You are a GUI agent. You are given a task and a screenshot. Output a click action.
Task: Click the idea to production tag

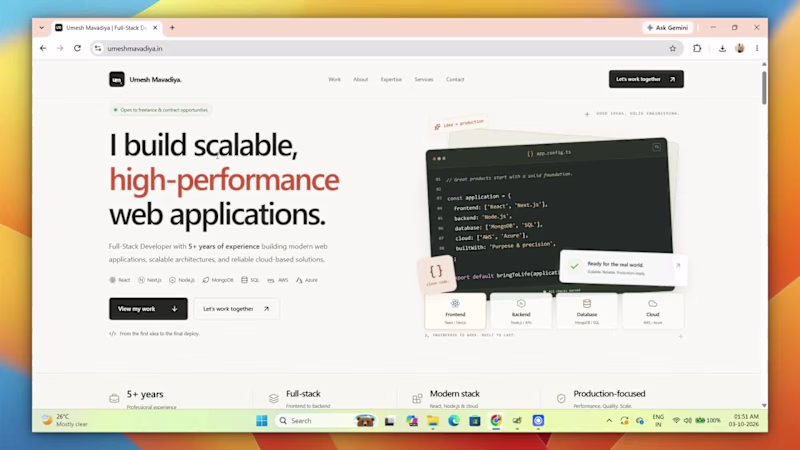click(x=459, y=124)
